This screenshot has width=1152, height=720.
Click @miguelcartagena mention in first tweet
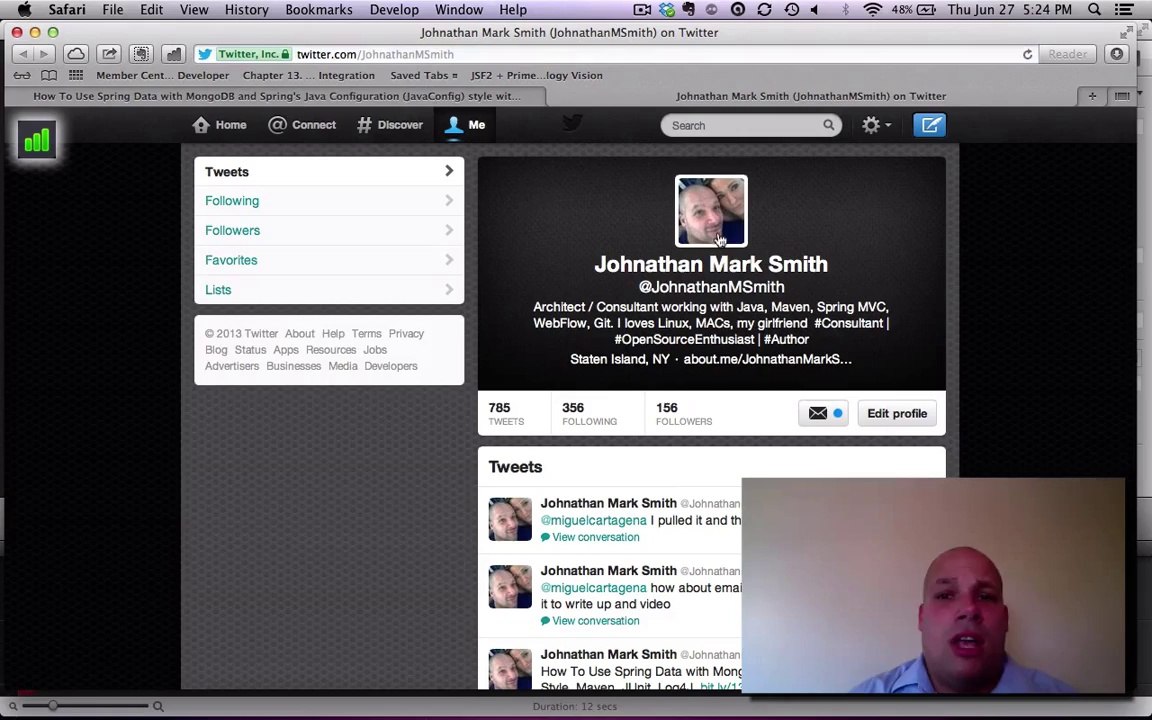(594, 520)
